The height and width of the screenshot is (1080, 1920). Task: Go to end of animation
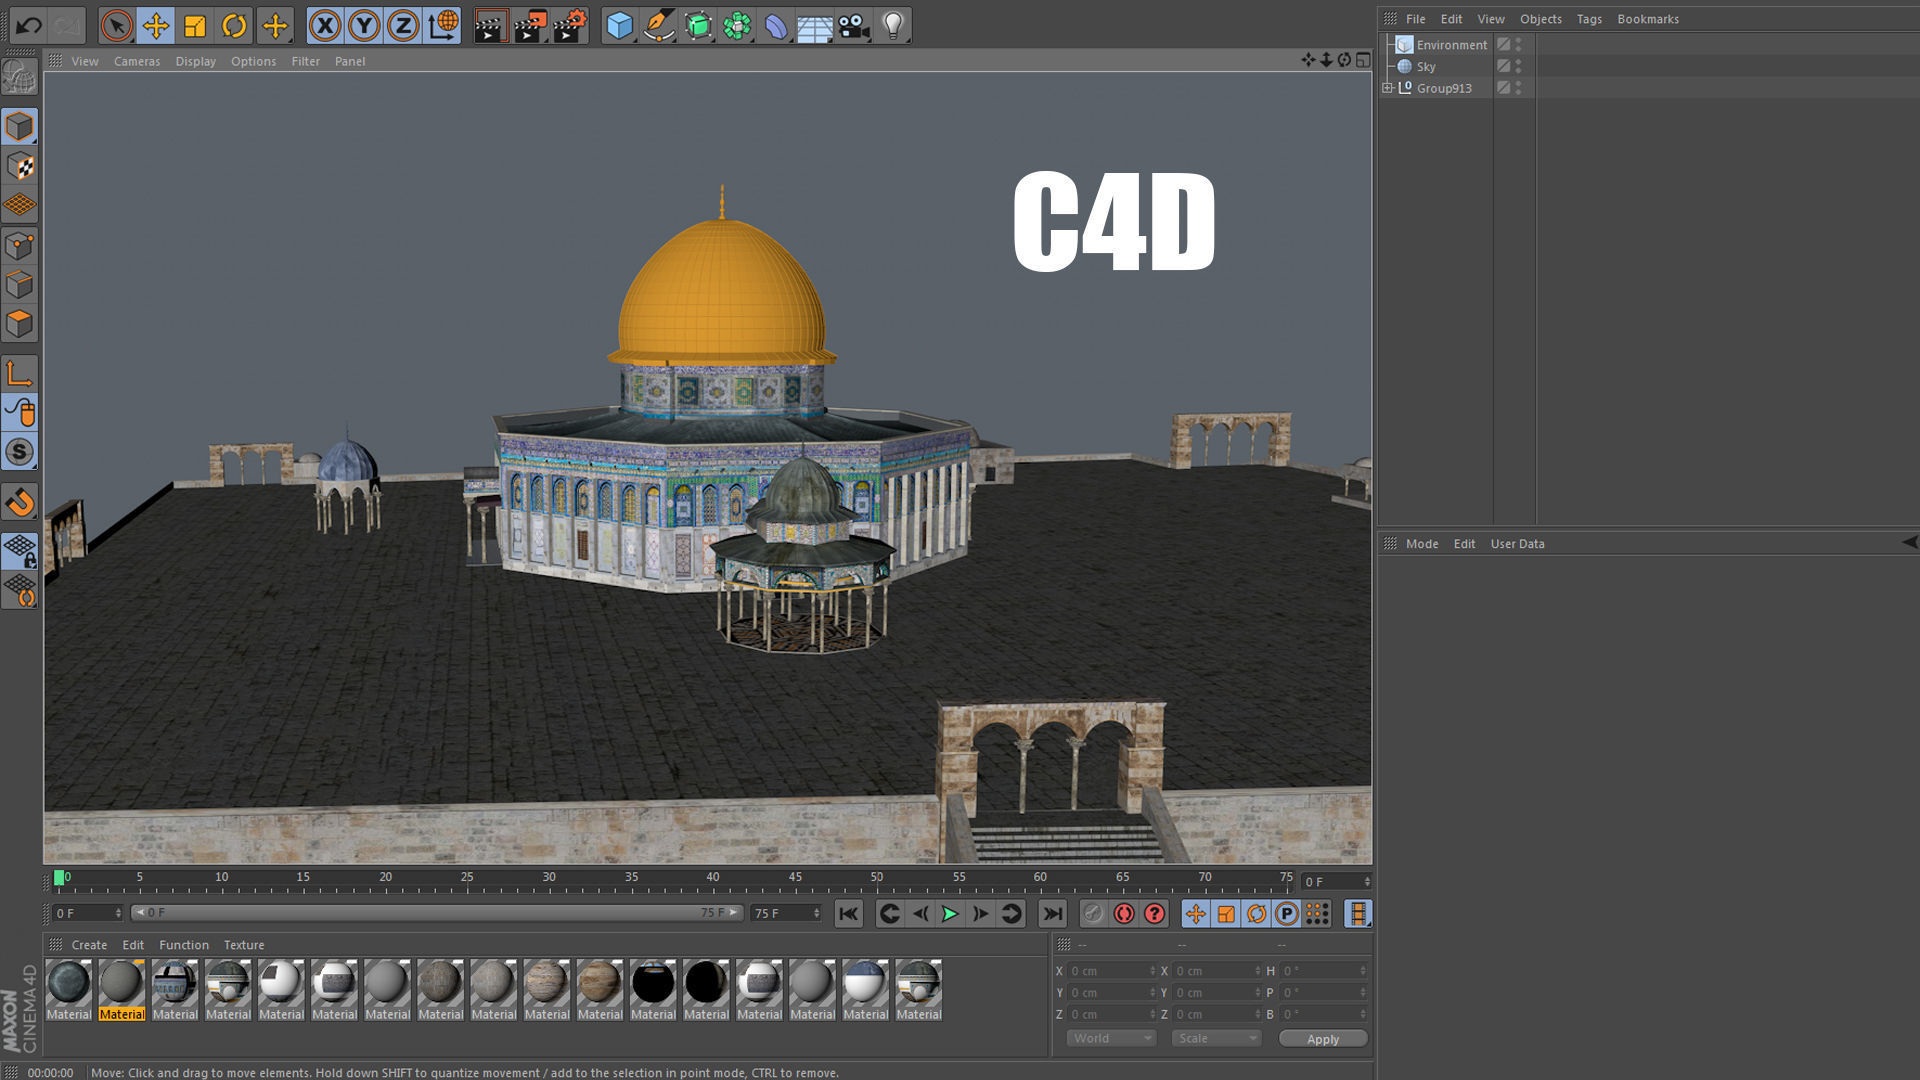(x=1052, y=914)
